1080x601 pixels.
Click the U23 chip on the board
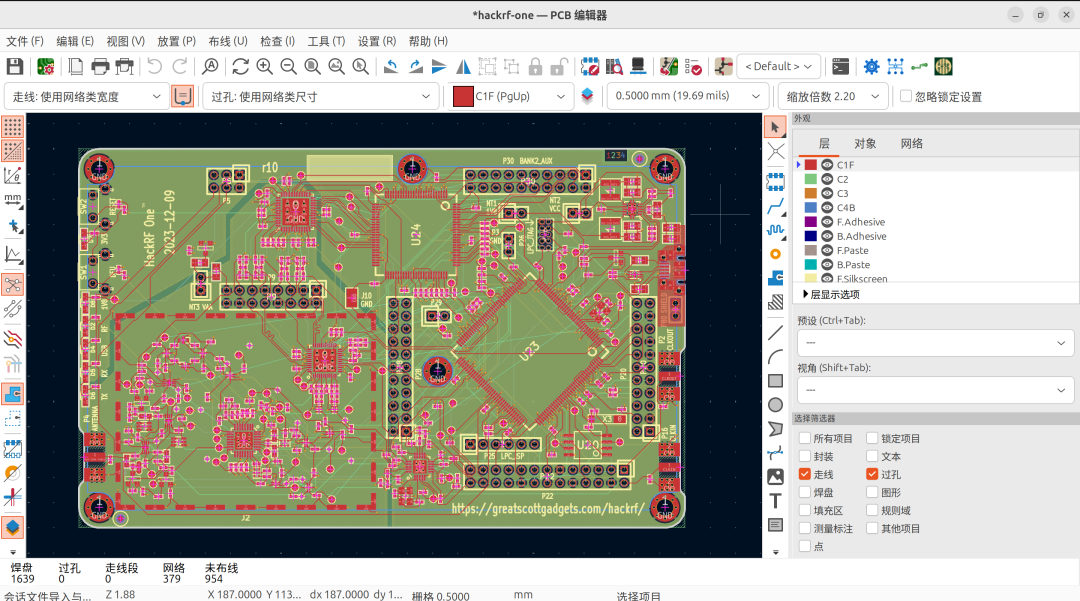[530, 352]
